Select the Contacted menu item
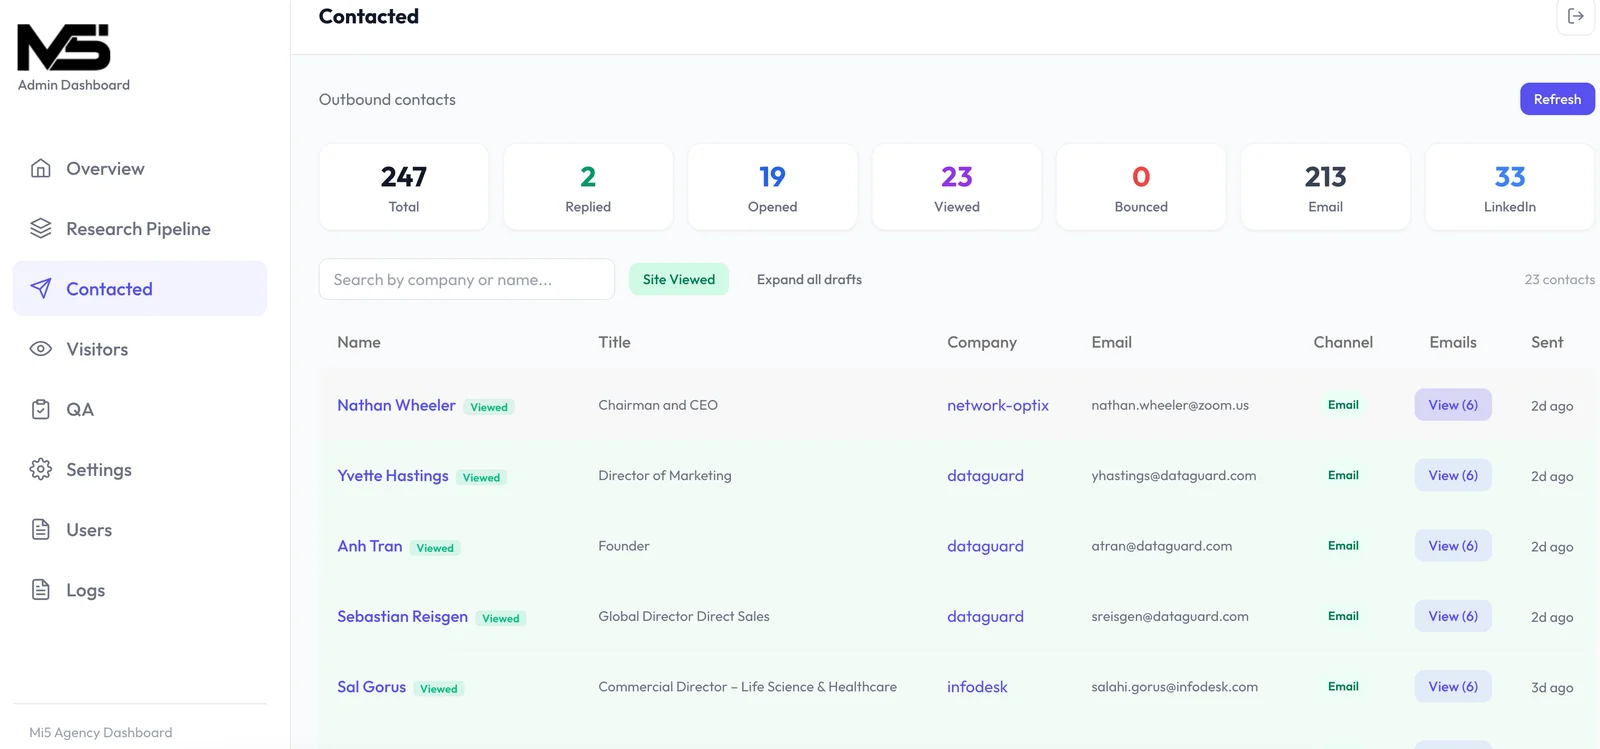The width and height of the screenshot is (1600, 749). click(x=140, y=288)
